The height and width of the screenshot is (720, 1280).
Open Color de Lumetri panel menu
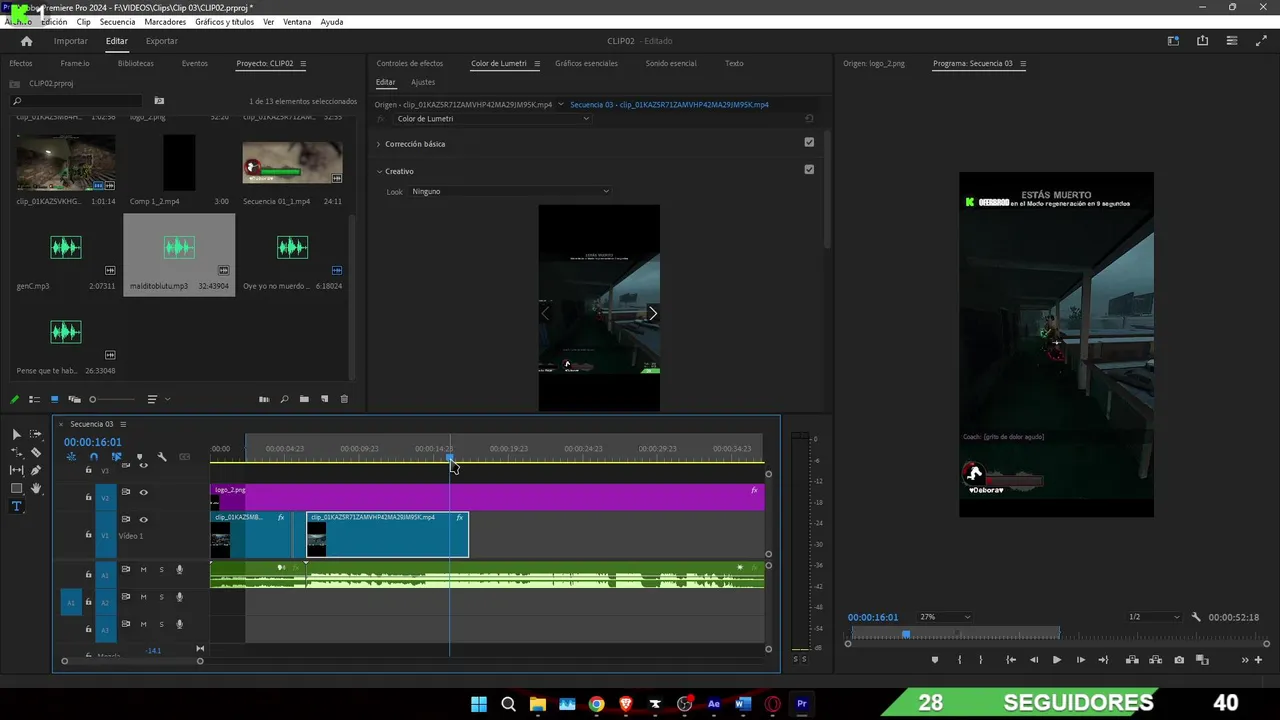tap(537, 64)
